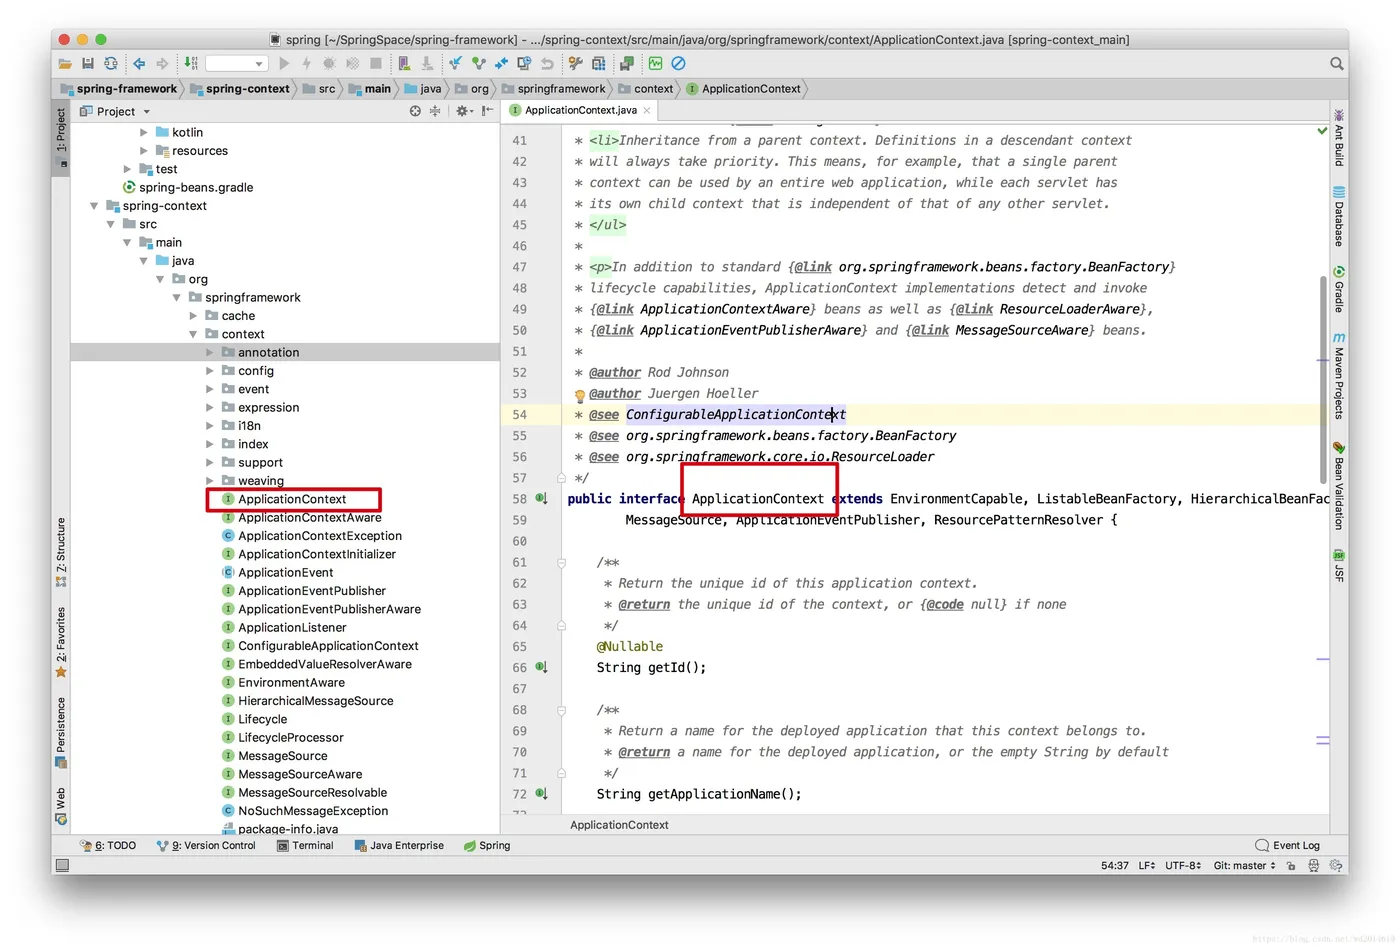Viewport: 1400px width, 948px height.
Task: Expand the i18n package
Action: [210, 426]
